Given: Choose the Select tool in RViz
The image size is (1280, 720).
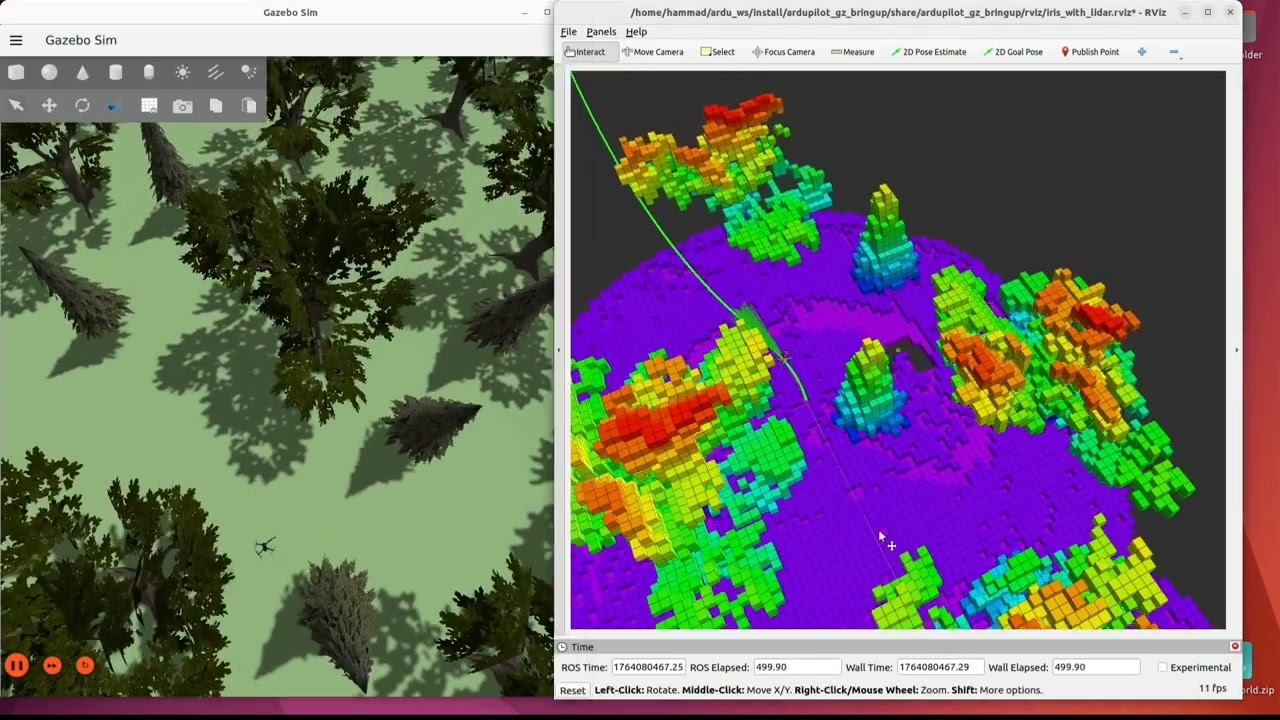Looking at the screenshot, I should pos(718,52).
